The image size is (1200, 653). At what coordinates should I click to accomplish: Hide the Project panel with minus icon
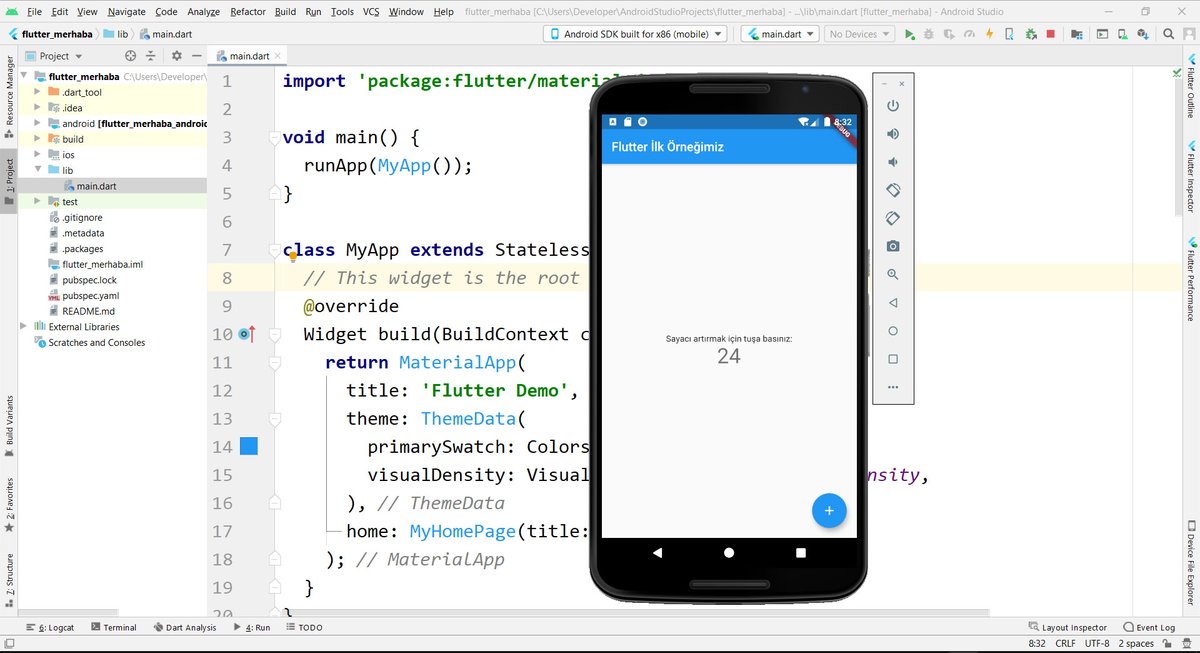pos(195,56)
